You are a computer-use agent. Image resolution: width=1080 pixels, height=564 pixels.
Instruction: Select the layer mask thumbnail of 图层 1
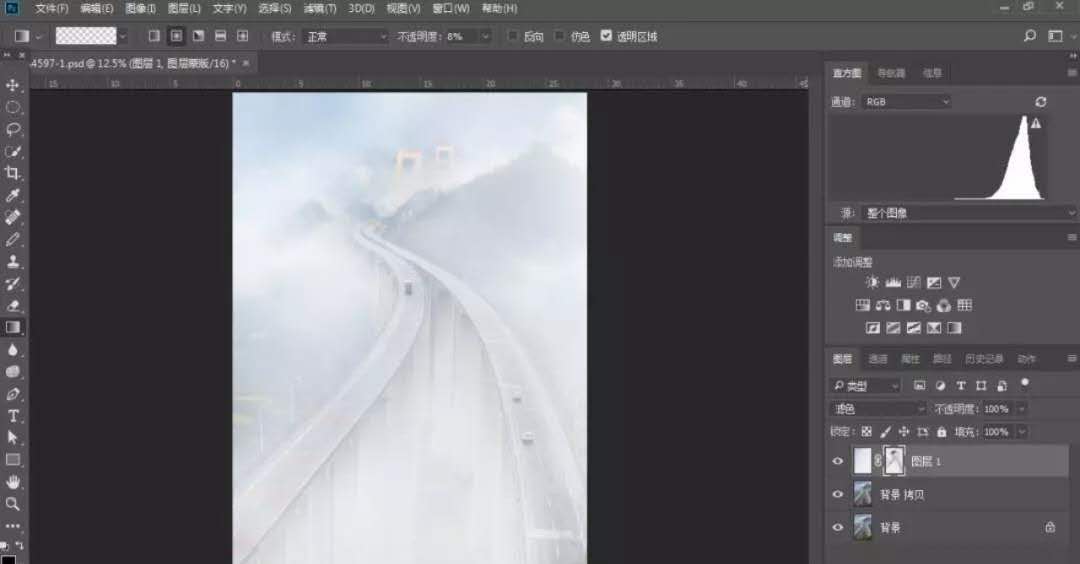894,461
